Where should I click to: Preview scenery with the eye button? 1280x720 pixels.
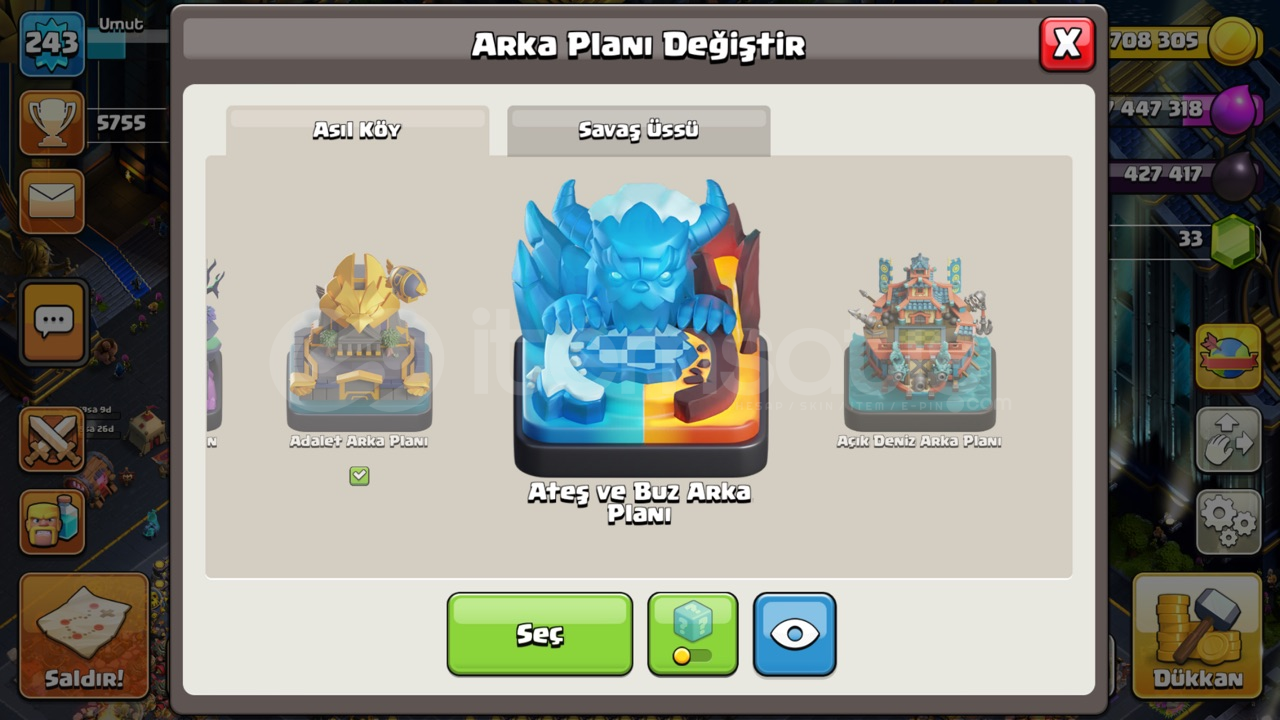[795, 634]
